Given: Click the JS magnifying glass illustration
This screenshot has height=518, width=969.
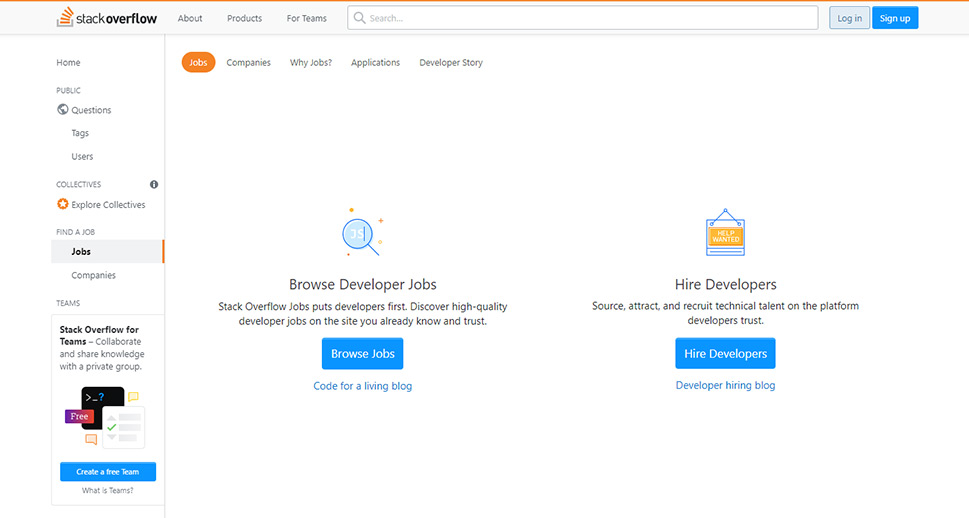Looking at the screenshot, I should click(363, 232).
